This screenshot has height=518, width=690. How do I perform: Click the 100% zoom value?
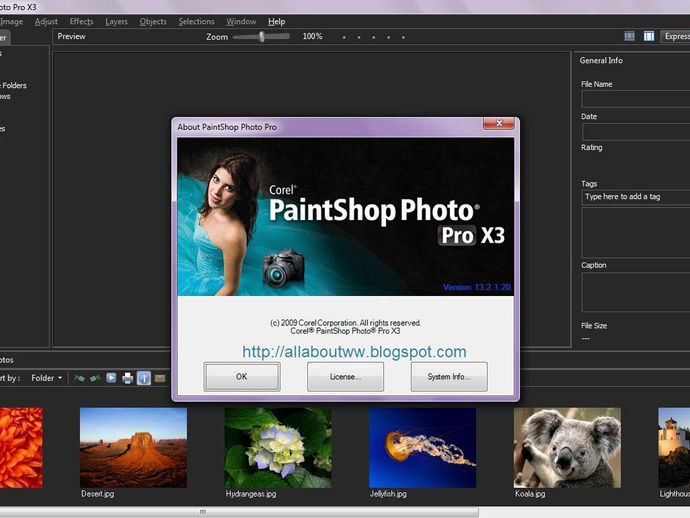tap(312, 37)
